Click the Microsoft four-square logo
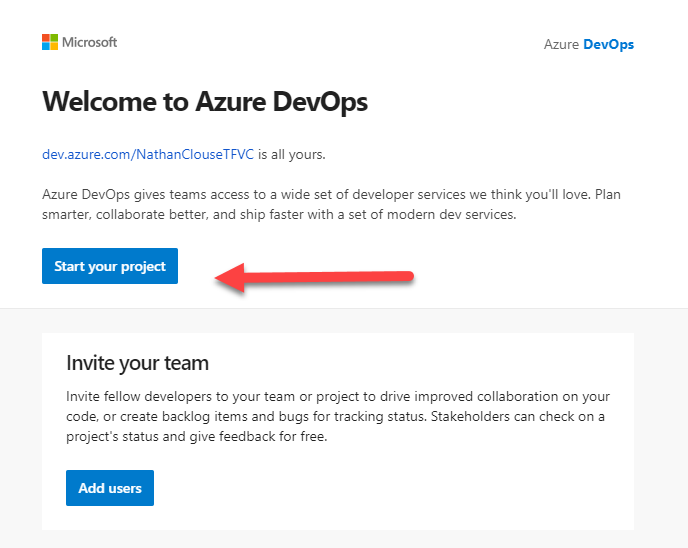This screenshot has height=548, width=688. tap(50, 42)
